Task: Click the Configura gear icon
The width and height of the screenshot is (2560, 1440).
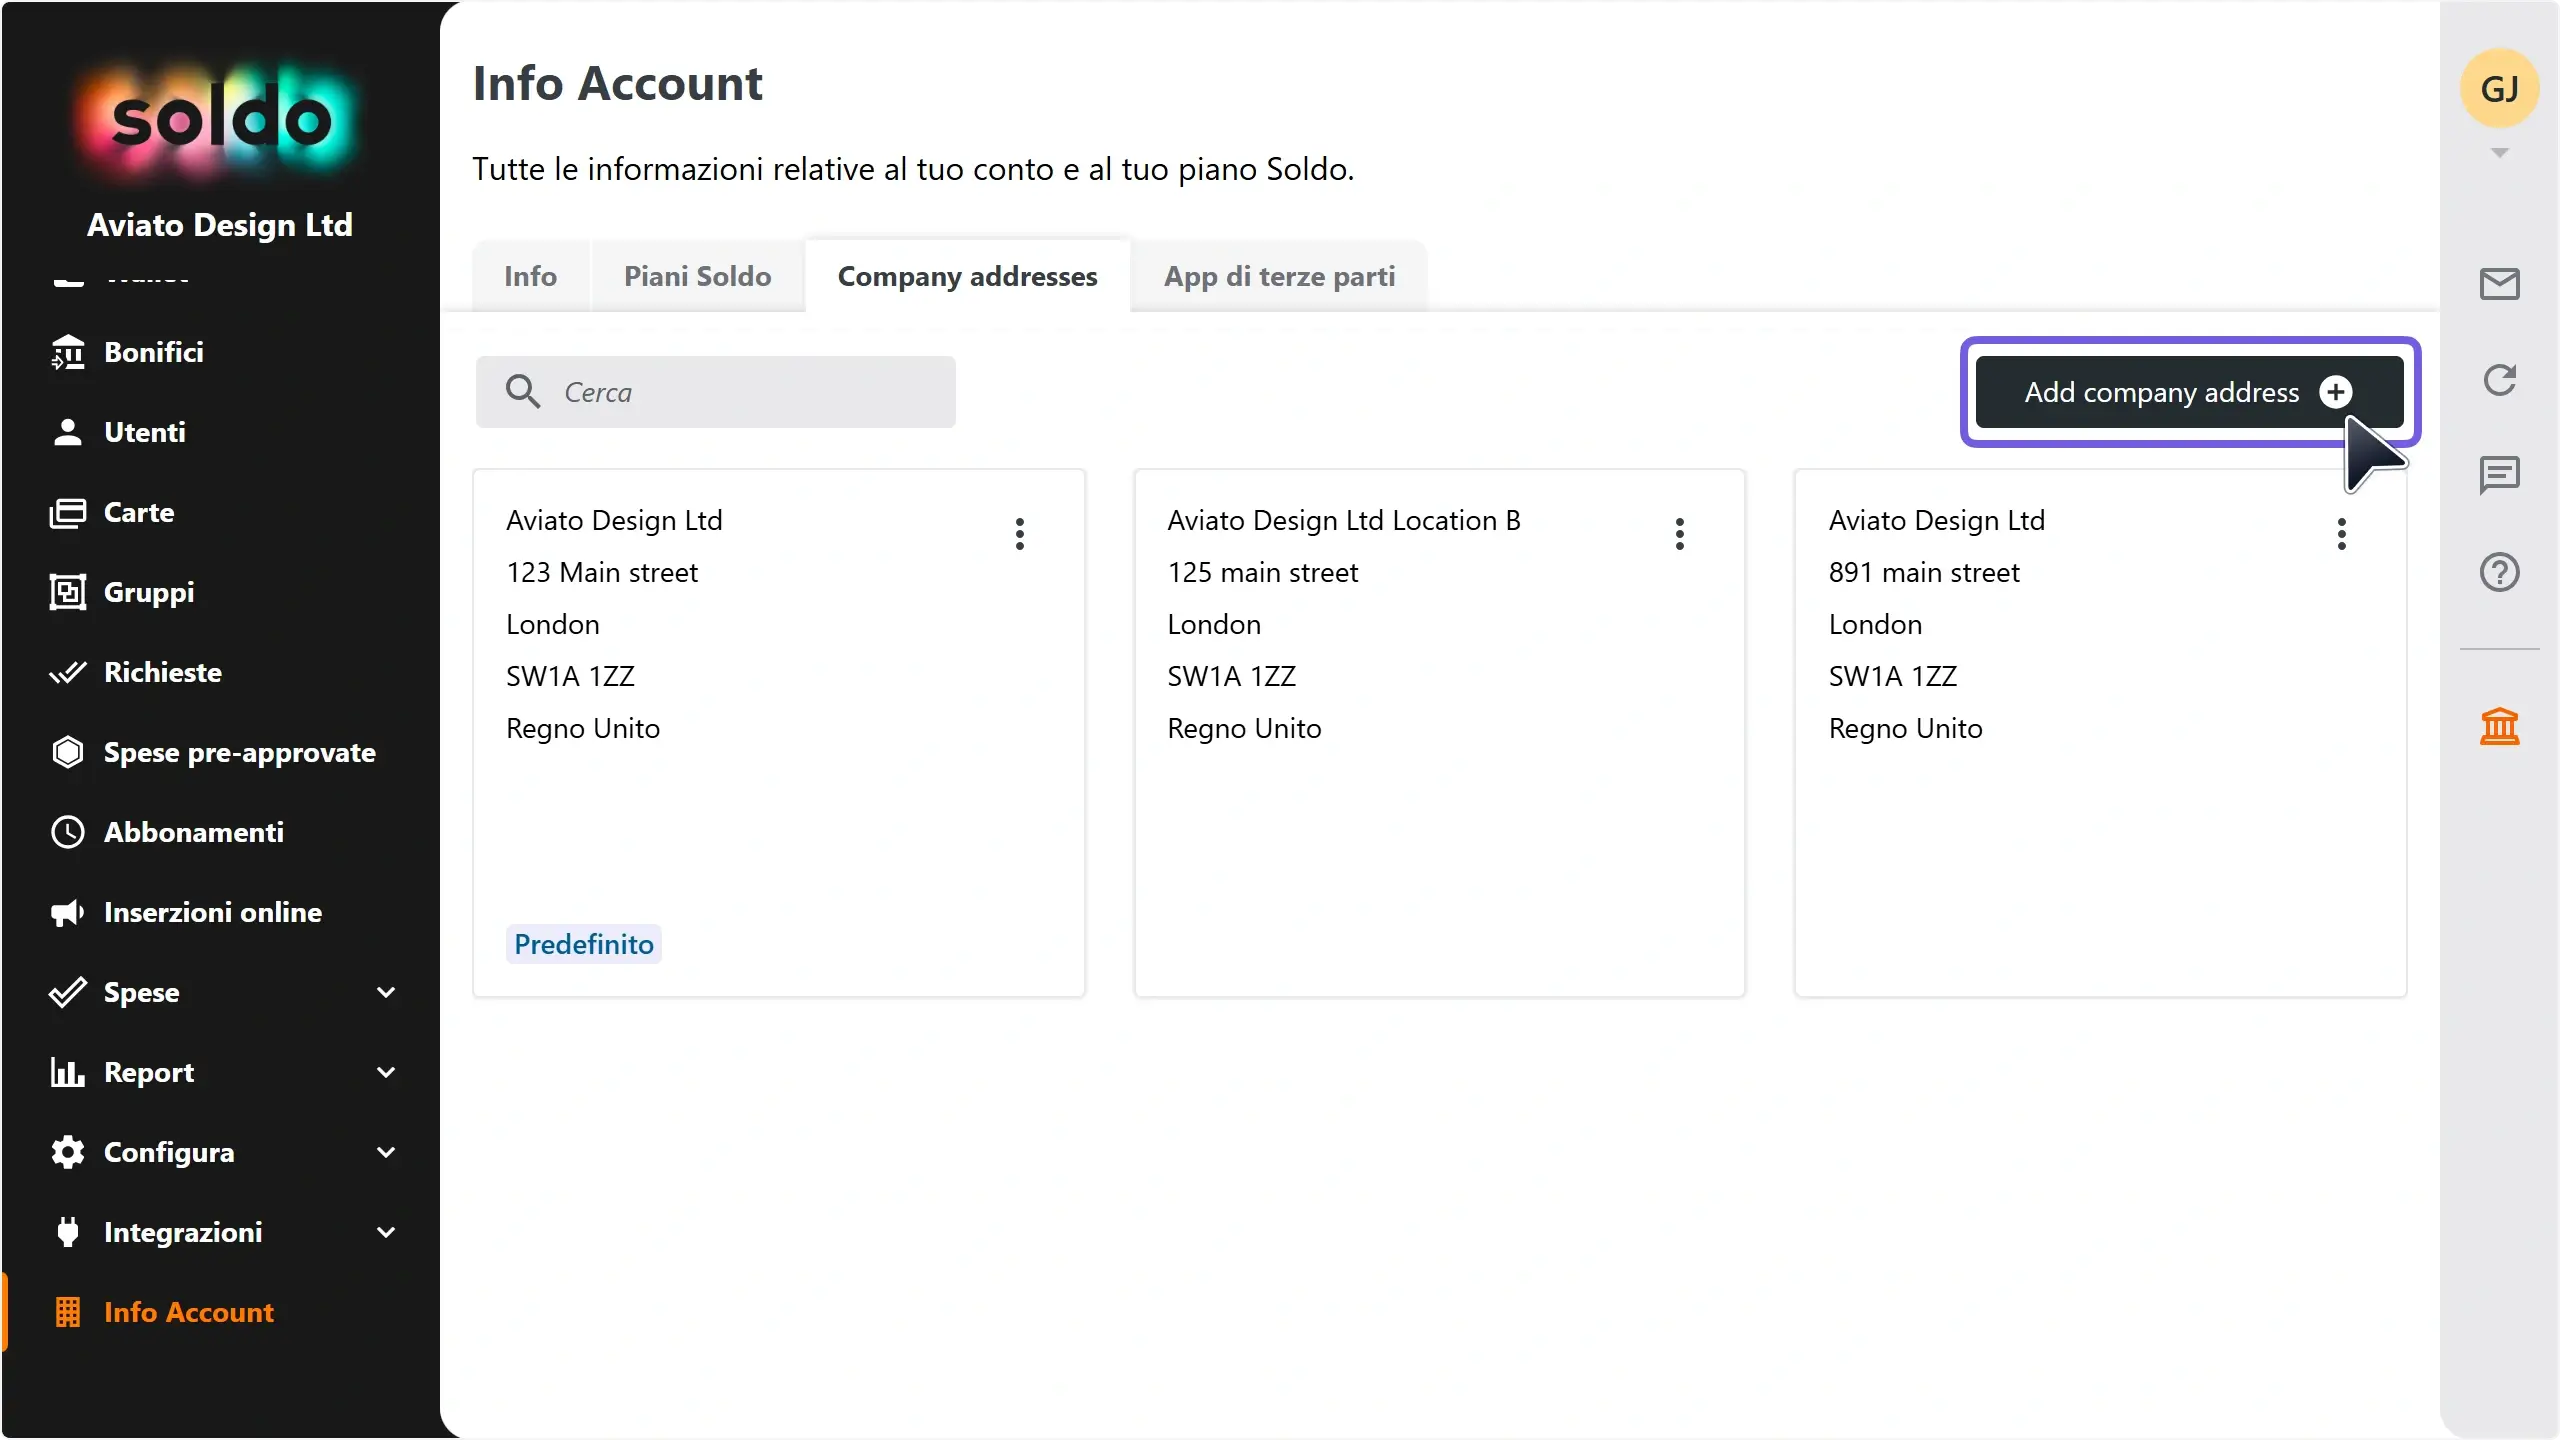Action: point(67,1152)
